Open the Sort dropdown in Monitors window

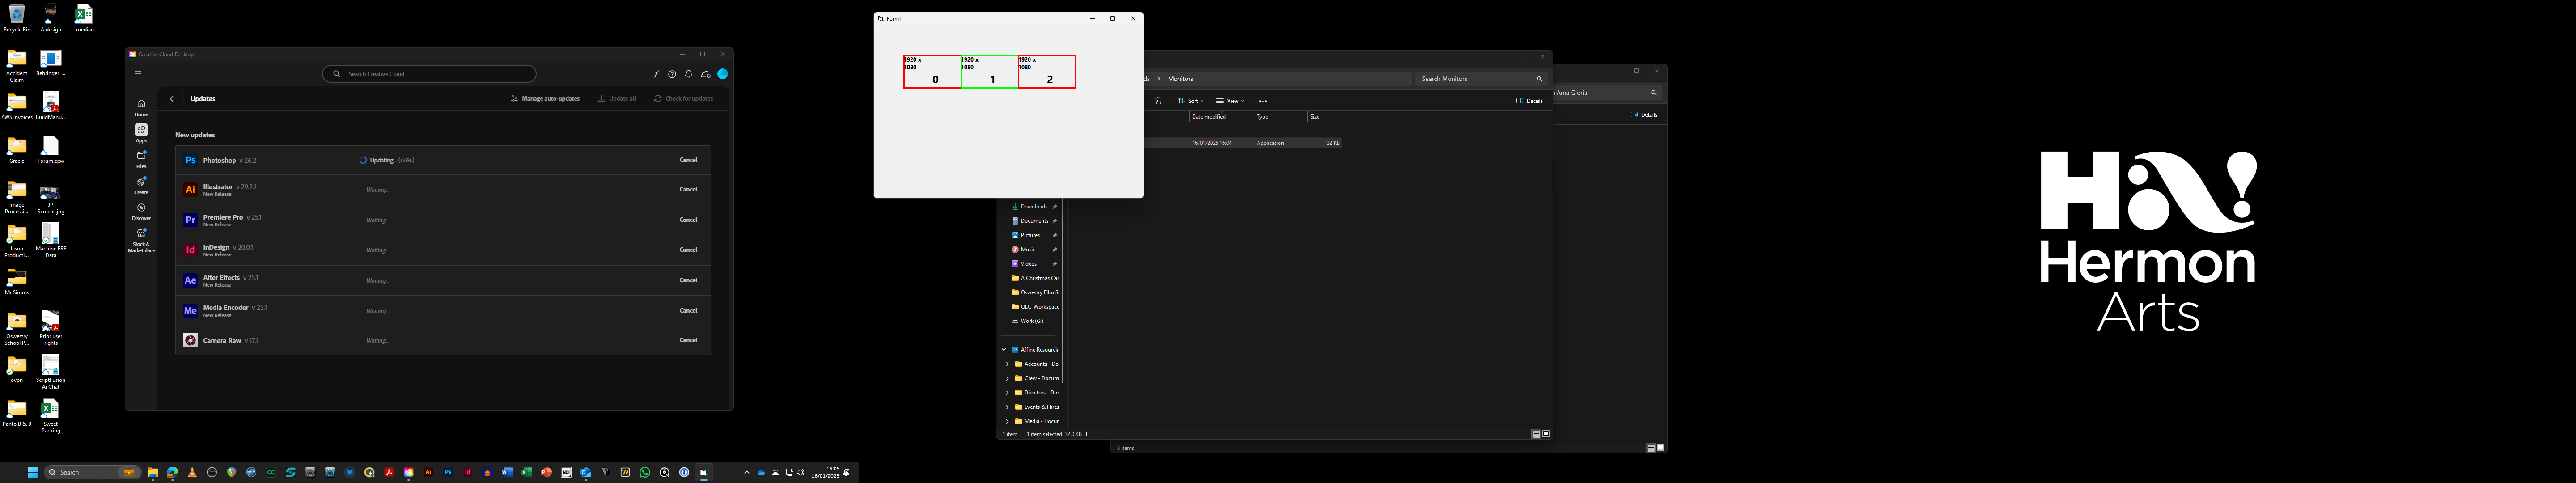[x=1190, y=101]
